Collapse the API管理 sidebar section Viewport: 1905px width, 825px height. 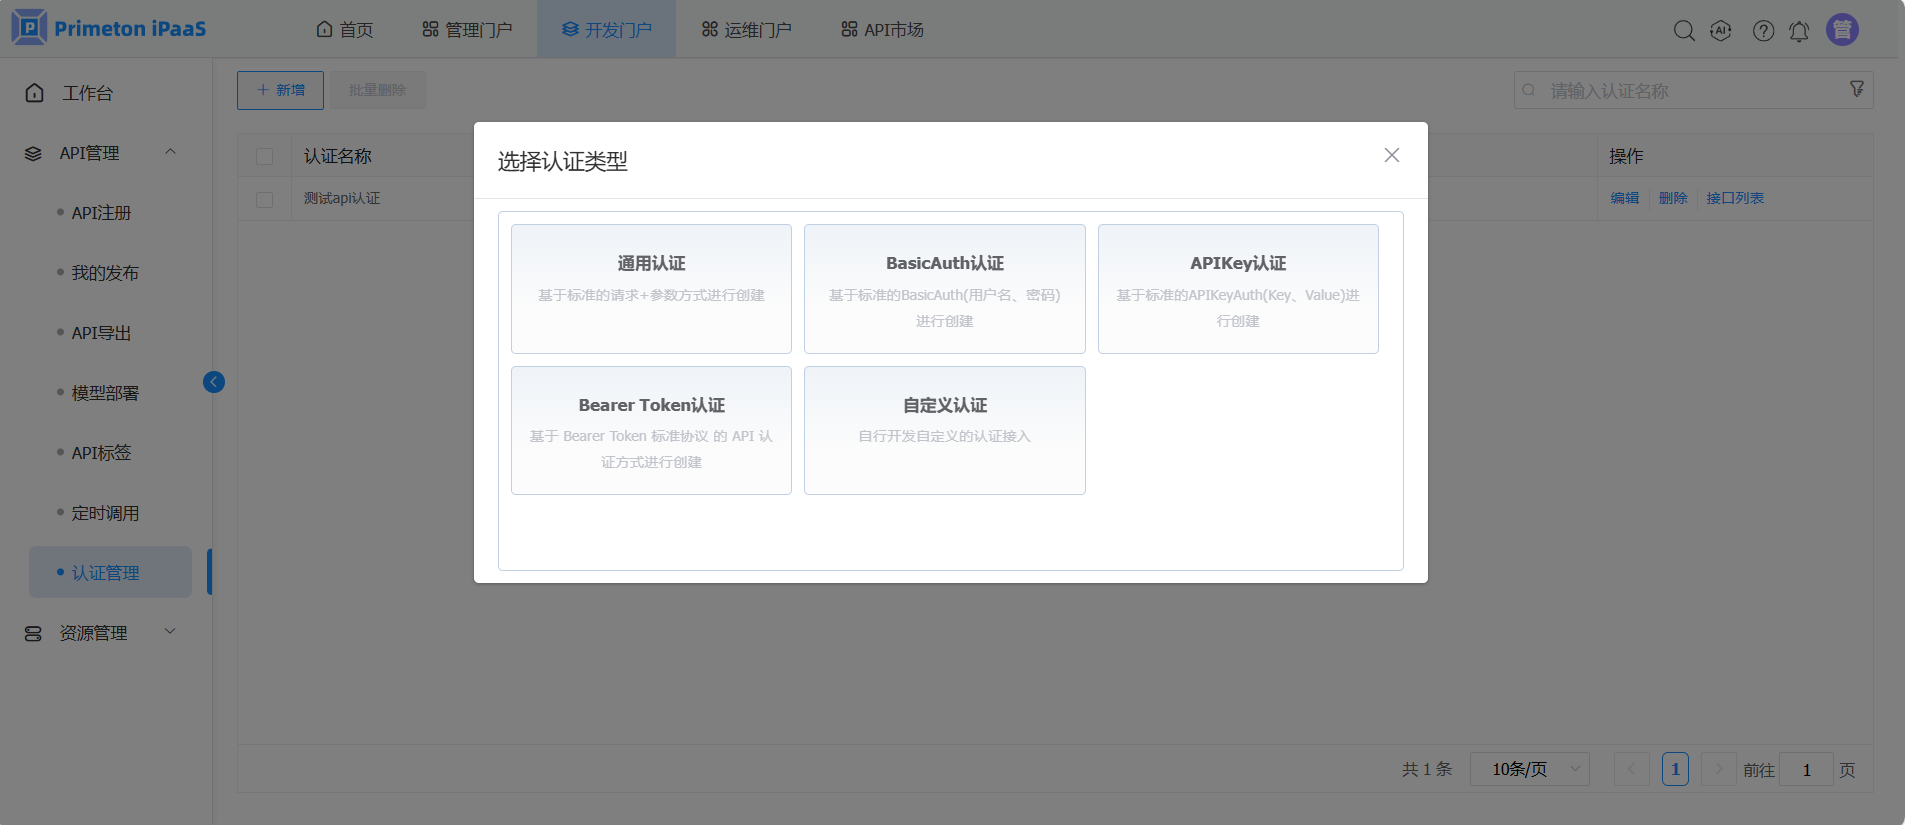(170, 152)
